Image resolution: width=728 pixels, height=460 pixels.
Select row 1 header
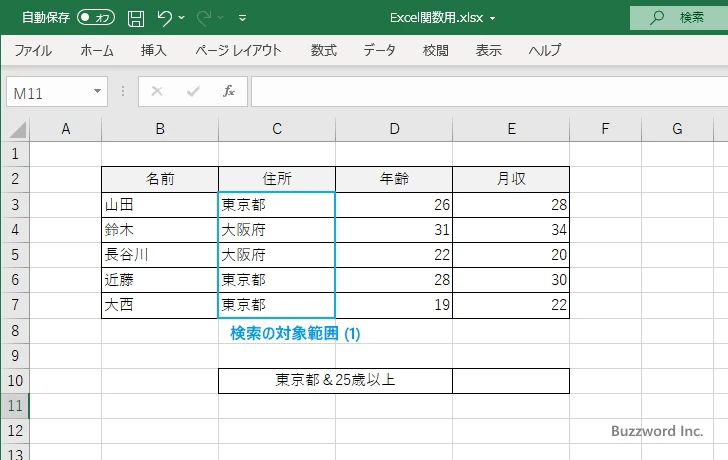click(x=15, y=154)
